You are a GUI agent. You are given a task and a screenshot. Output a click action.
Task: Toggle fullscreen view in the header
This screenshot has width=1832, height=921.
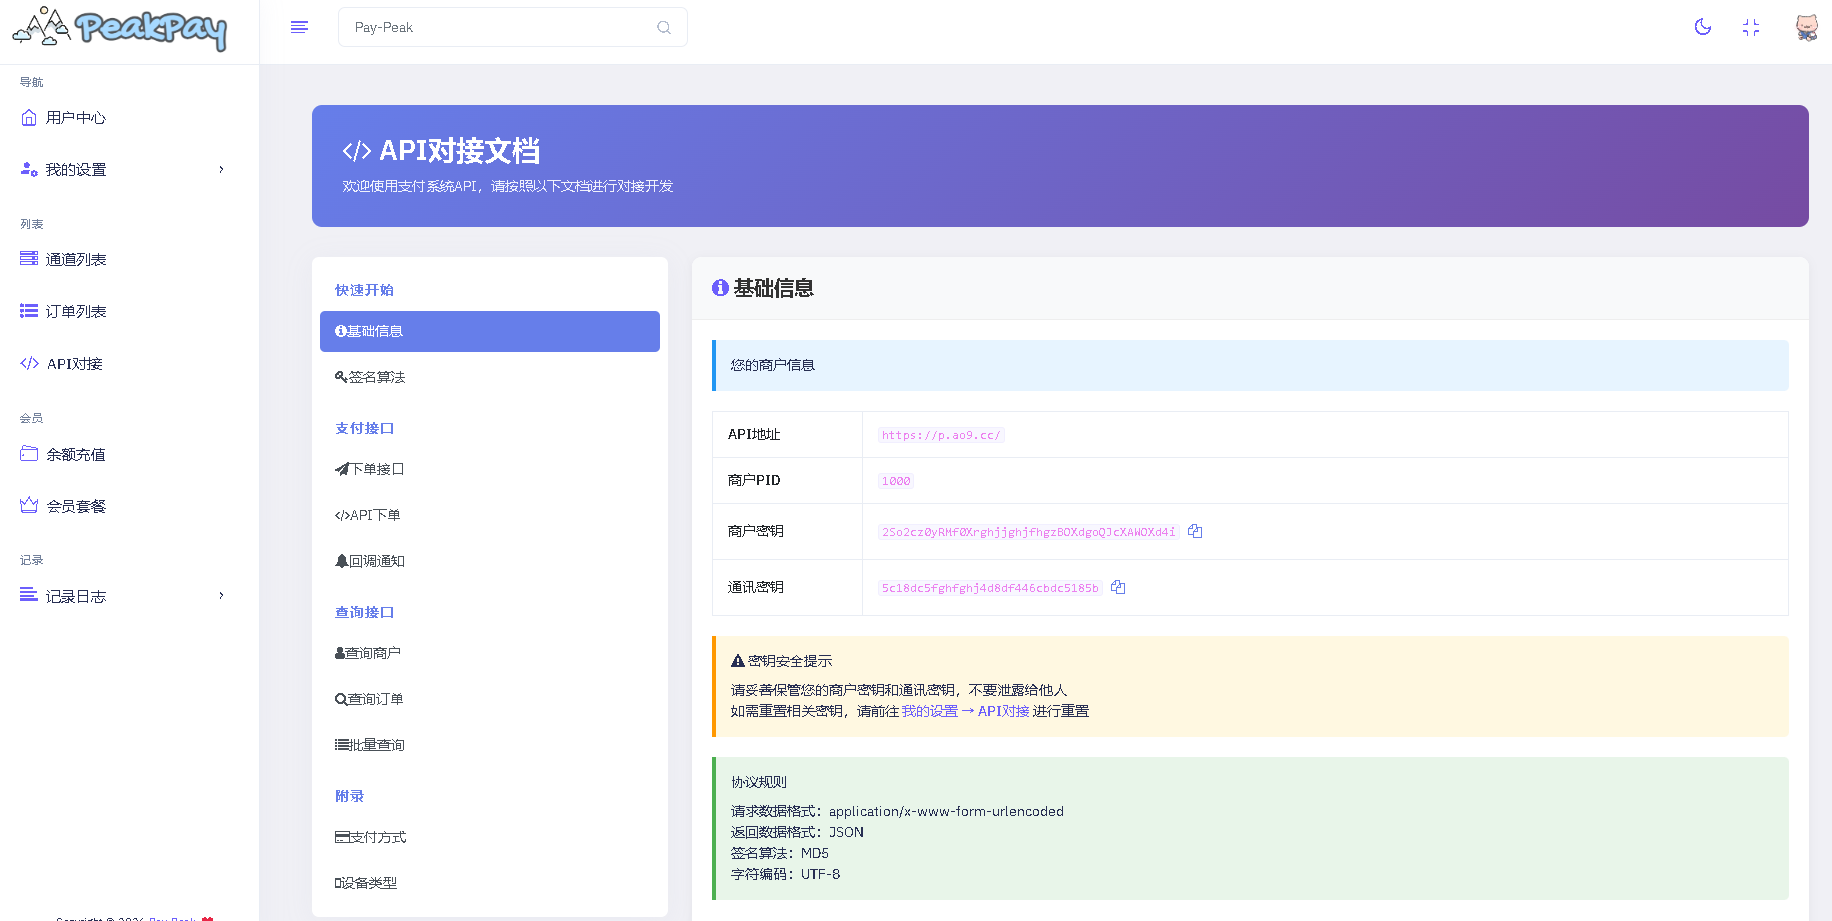(x=1751, y=27)
